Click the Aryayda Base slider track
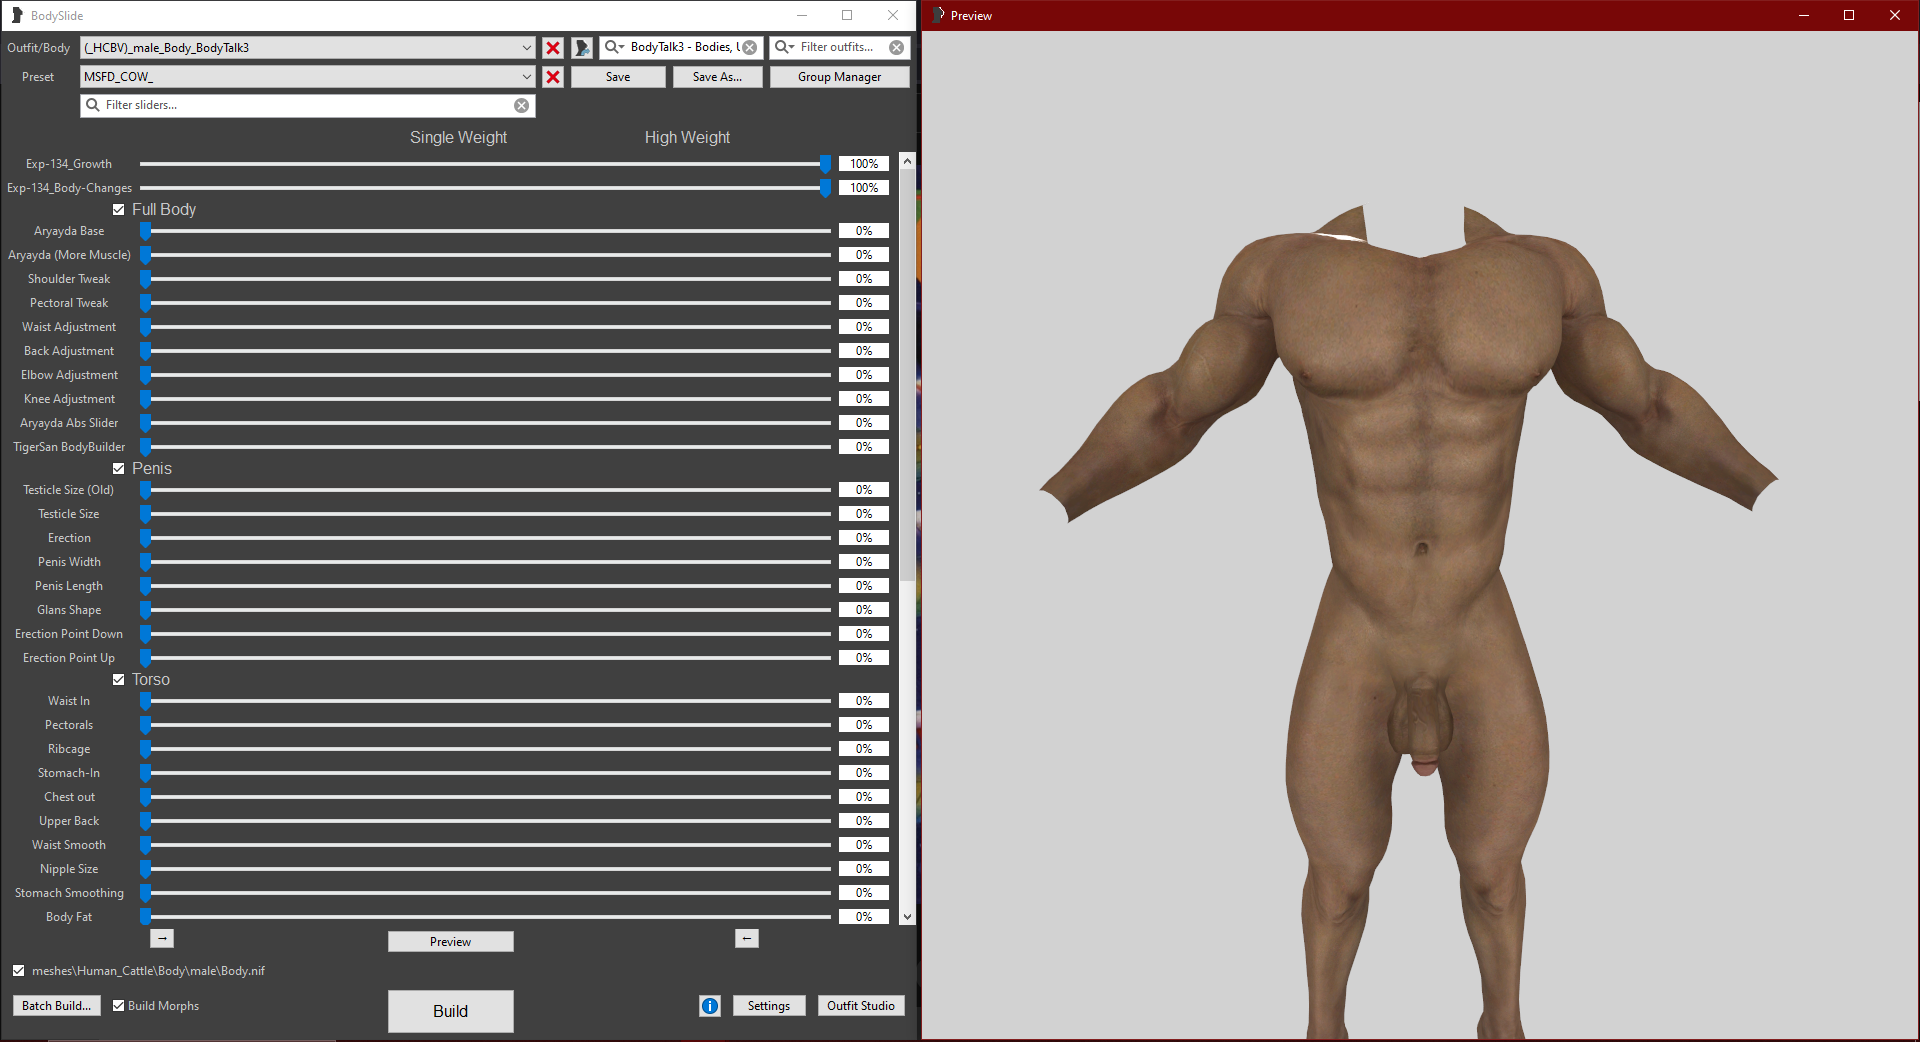The height and width of the screenshot is (1042, 1920). [x=485, y=231]
